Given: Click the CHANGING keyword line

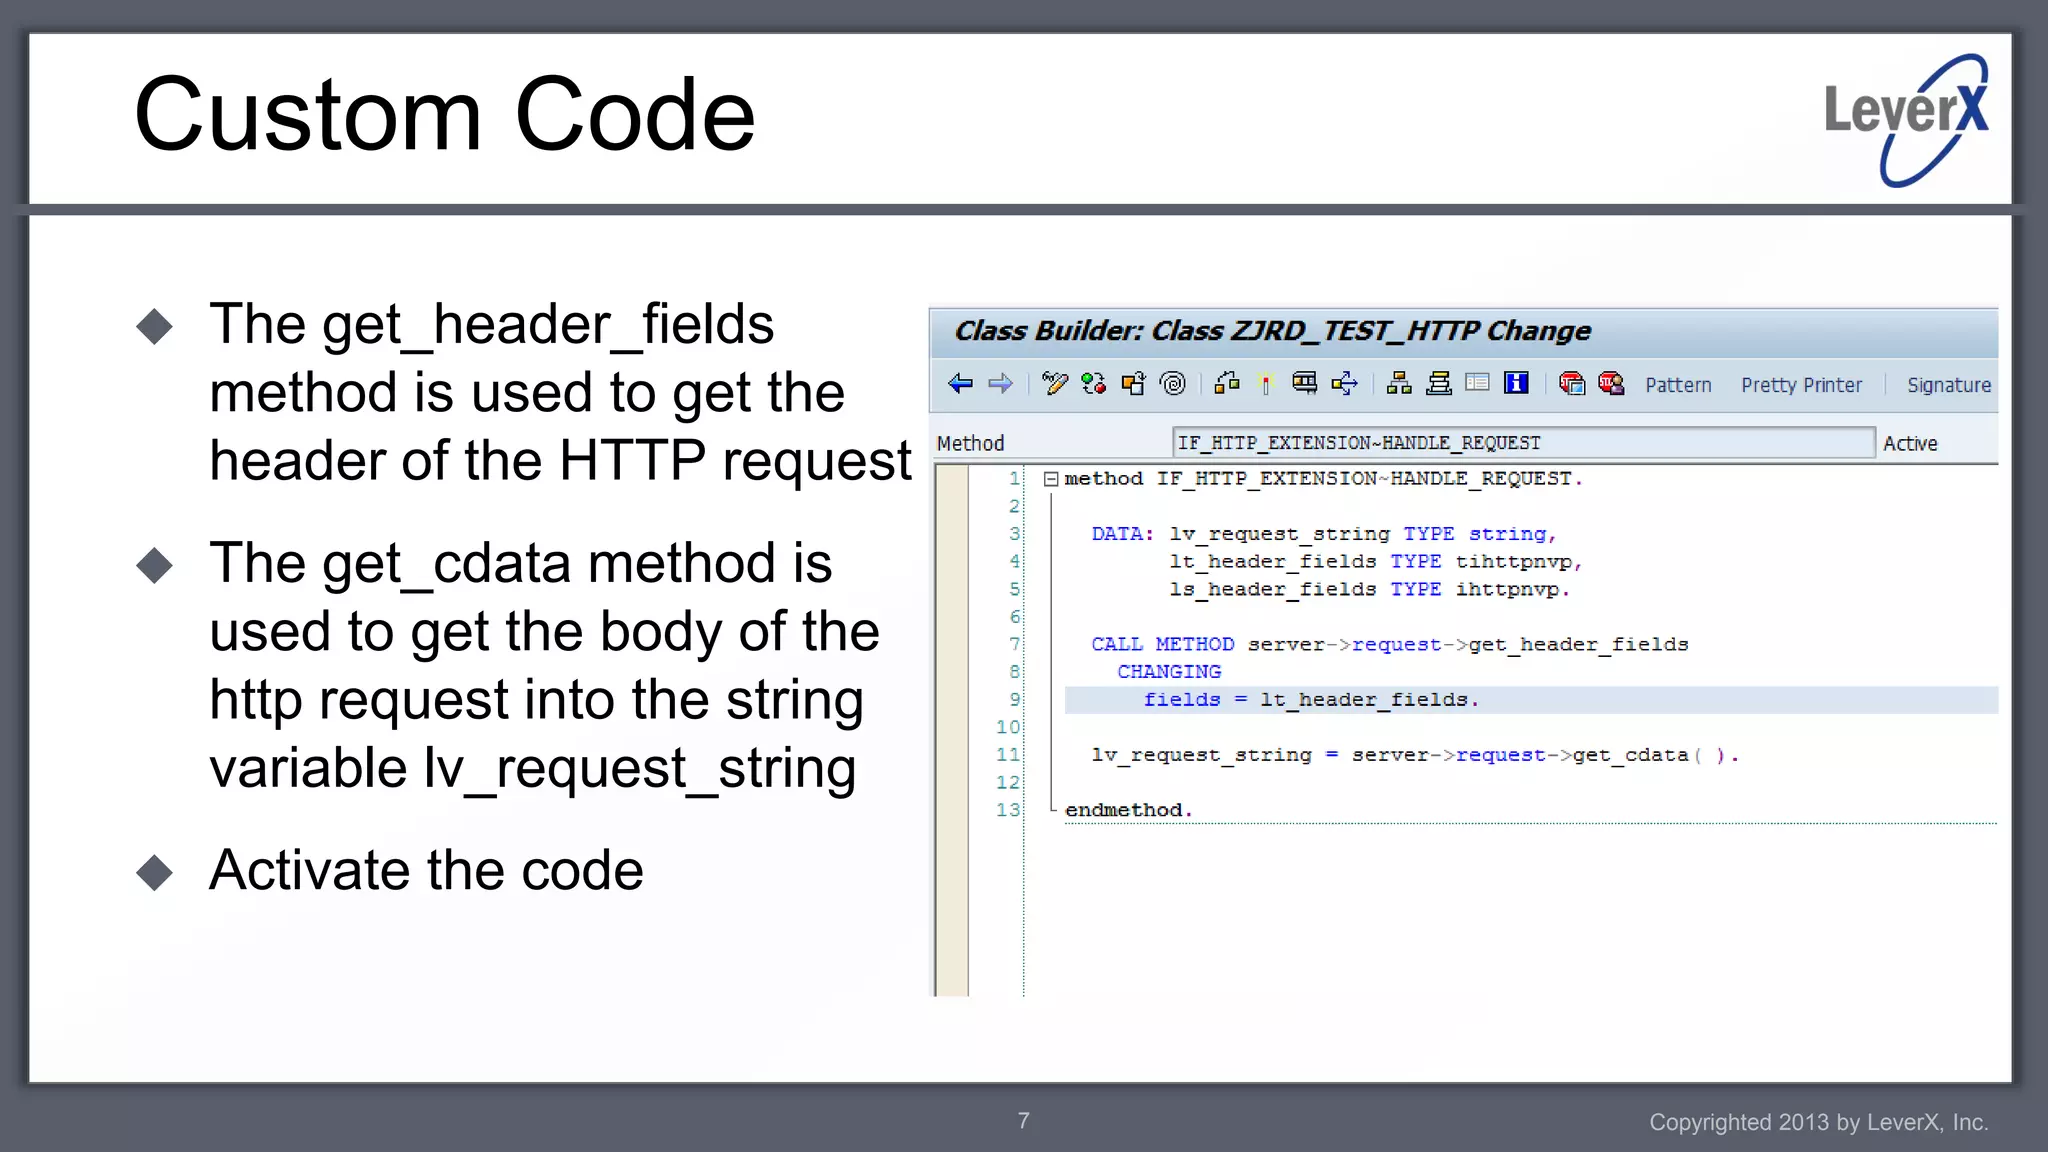Looking at the screenshot, I should tap(1169, 672).
